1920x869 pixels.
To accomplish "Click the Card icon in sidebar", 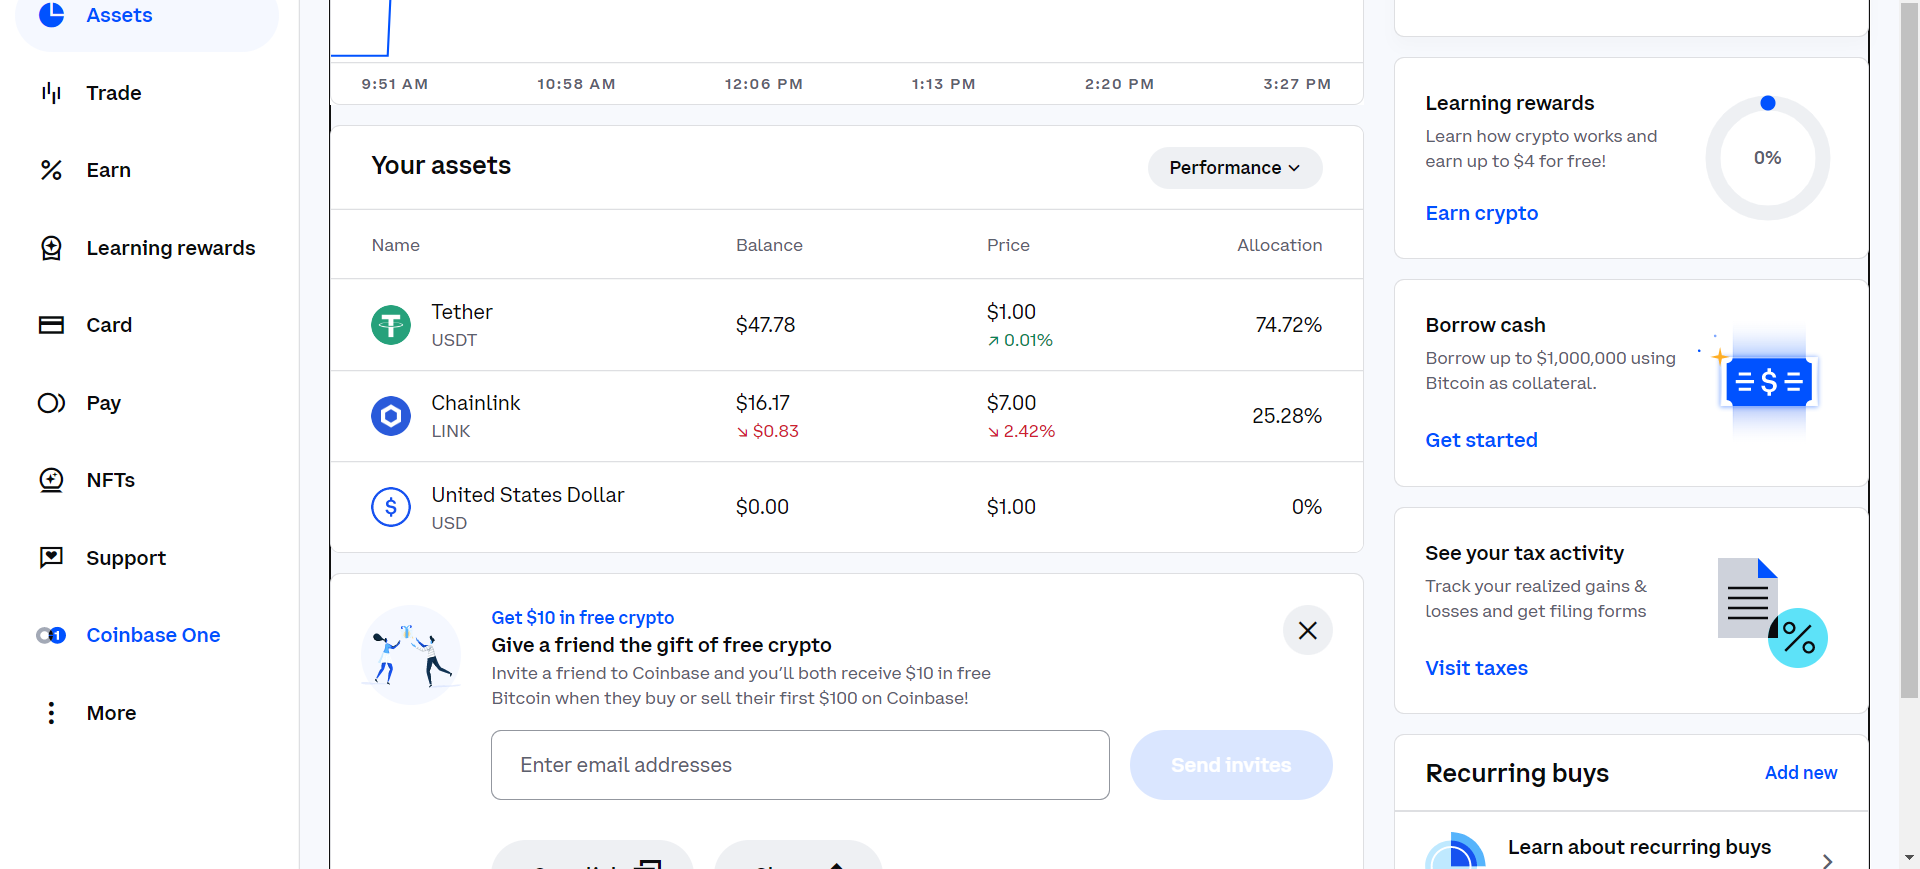I will 51,325.
